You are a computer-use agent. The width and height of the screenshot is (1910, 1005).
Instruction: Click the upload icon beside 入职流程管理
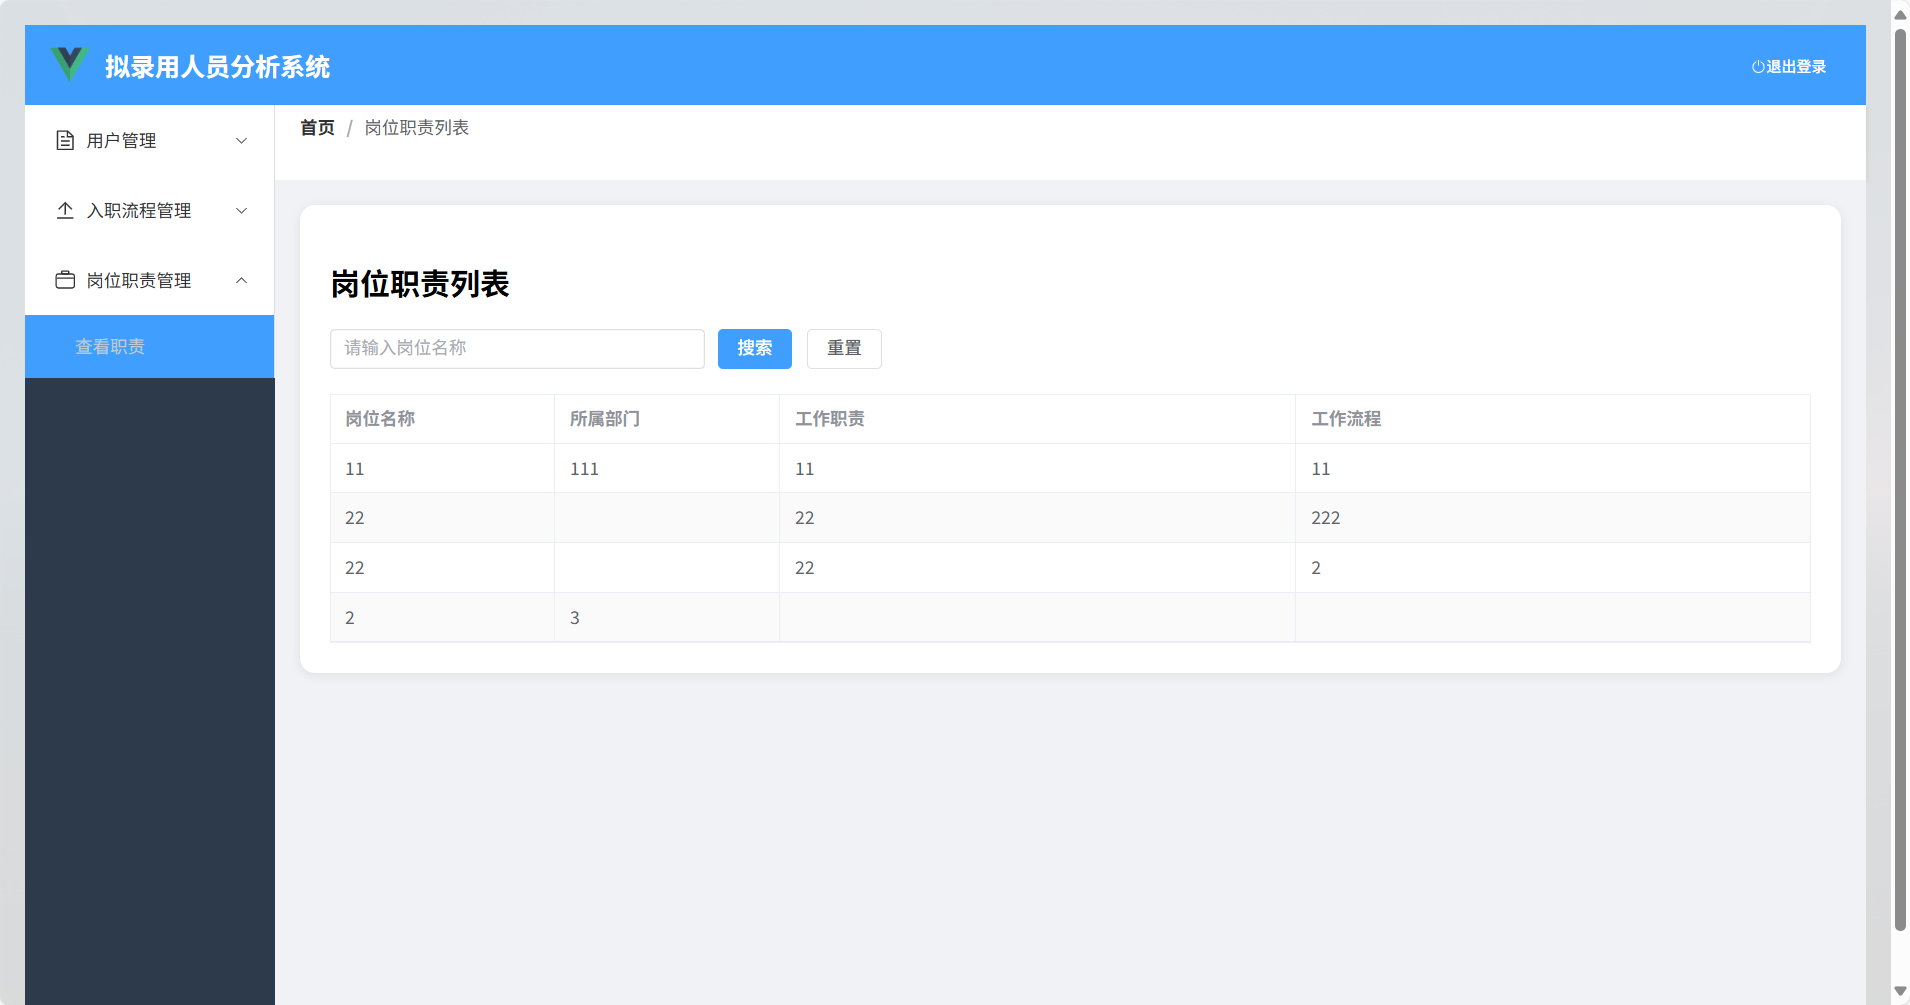[64, 210]
